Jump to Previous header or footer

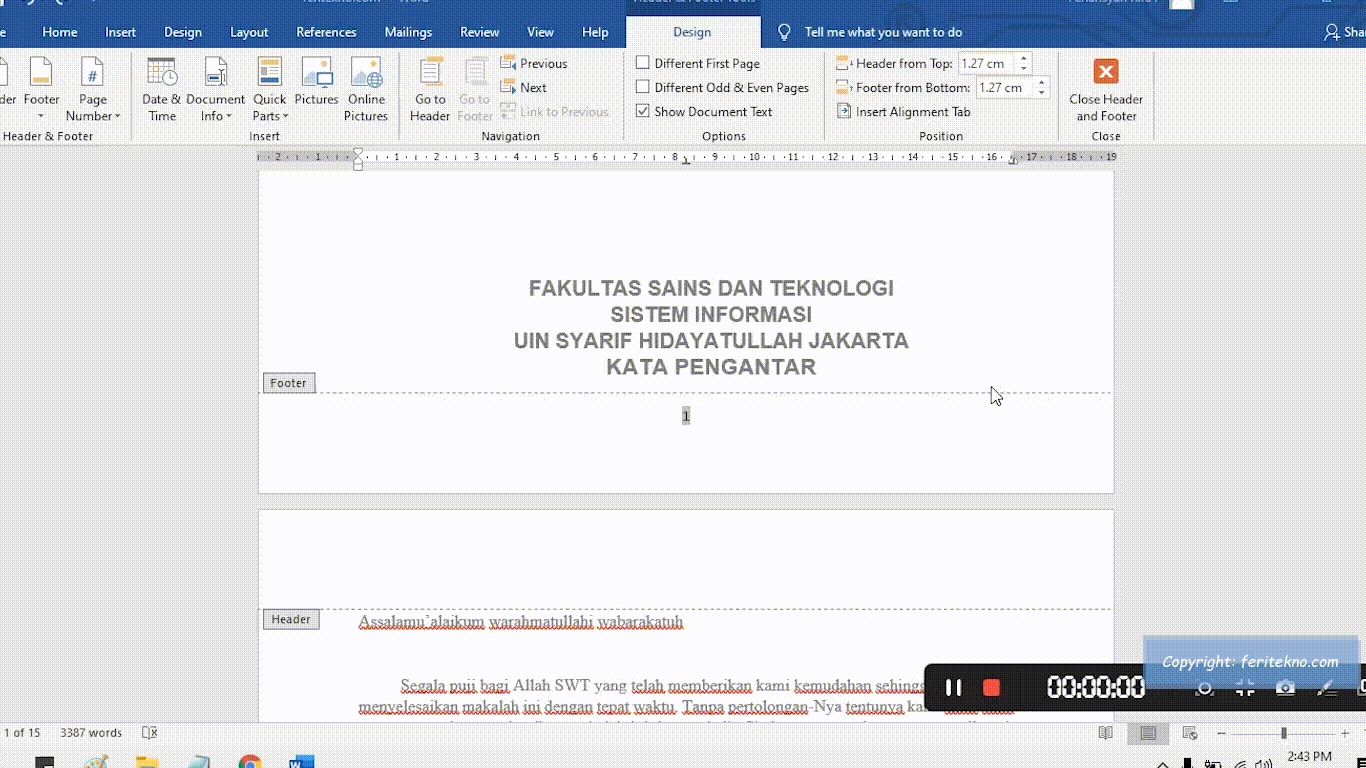click(x=534, y=63)
